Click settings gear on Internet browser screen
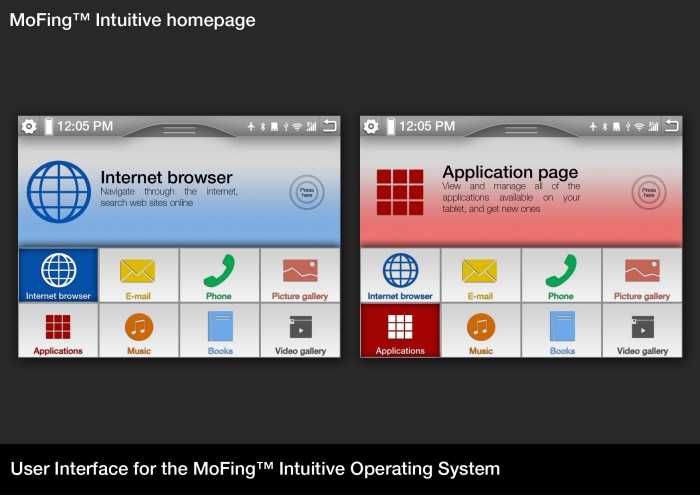 [x=29, y=127]
